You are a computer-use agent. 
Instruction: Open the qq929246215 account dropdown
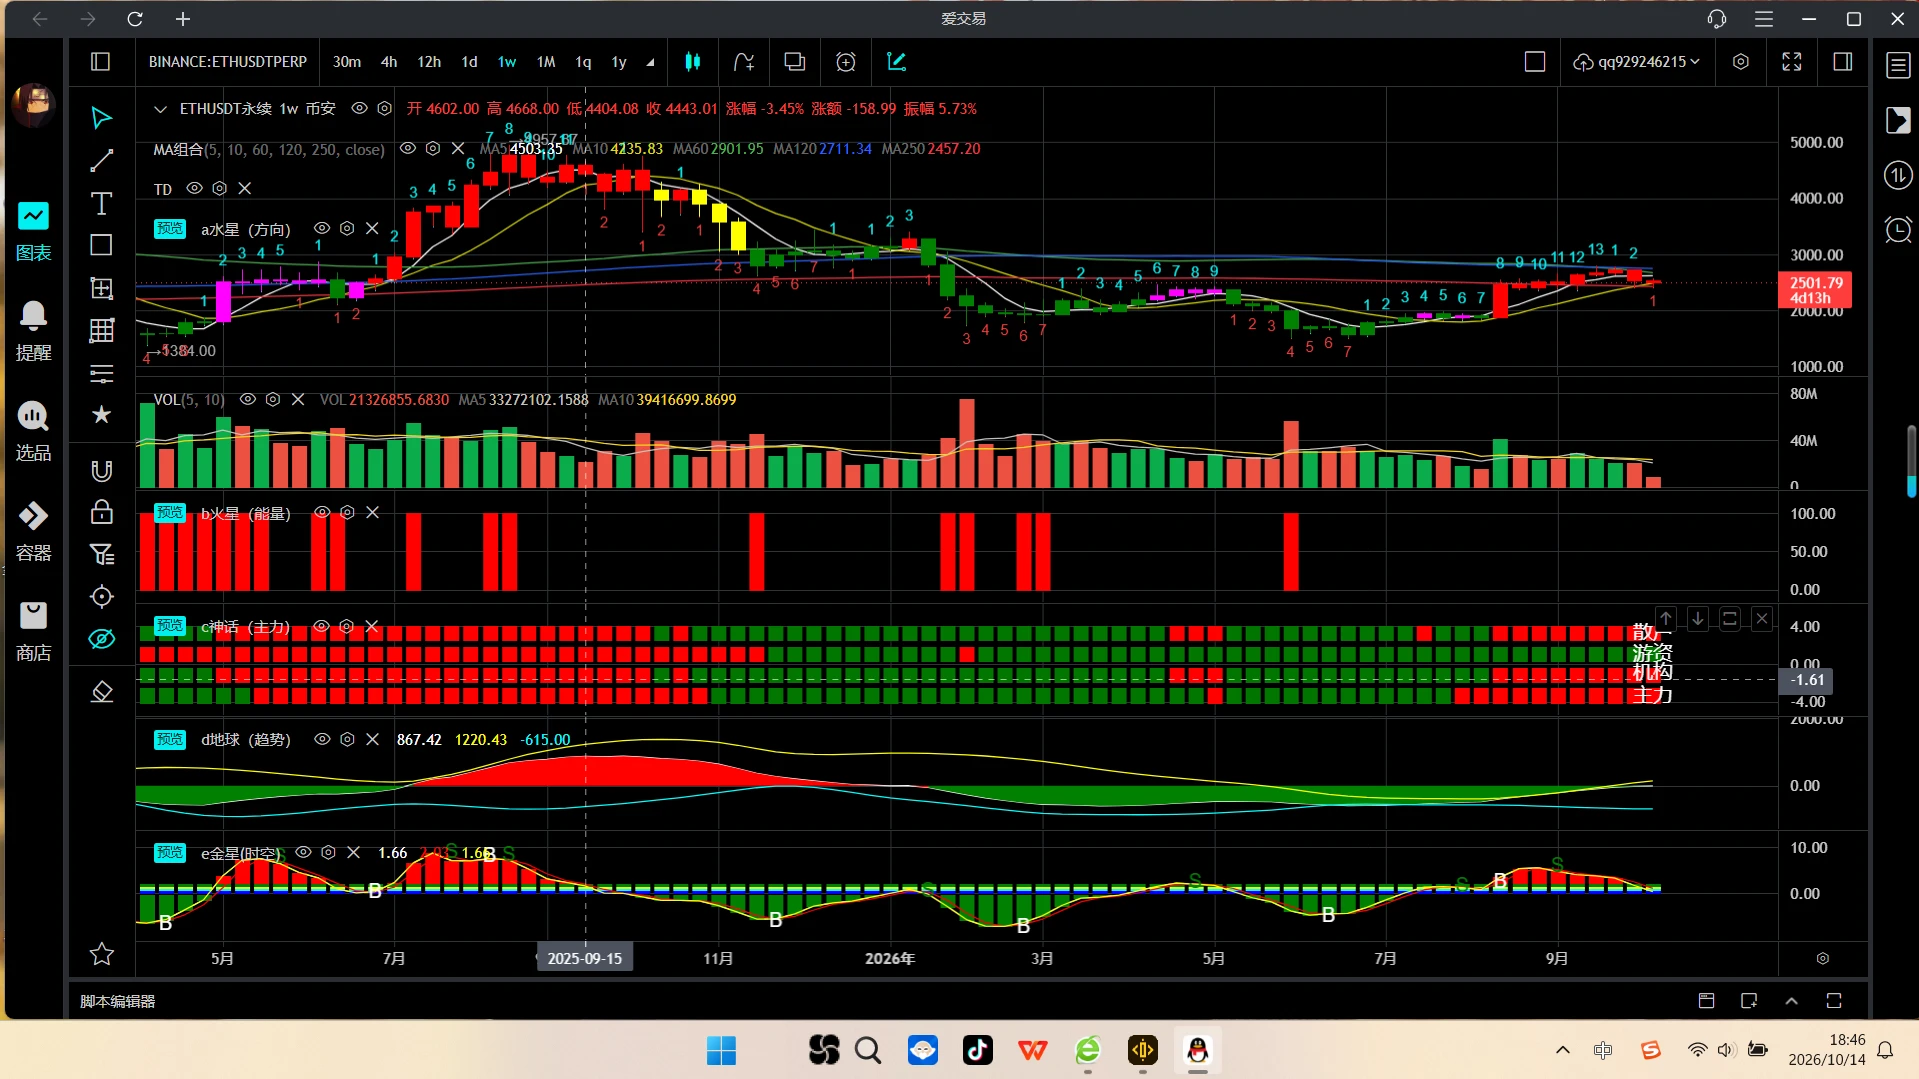pos(1637,62)
